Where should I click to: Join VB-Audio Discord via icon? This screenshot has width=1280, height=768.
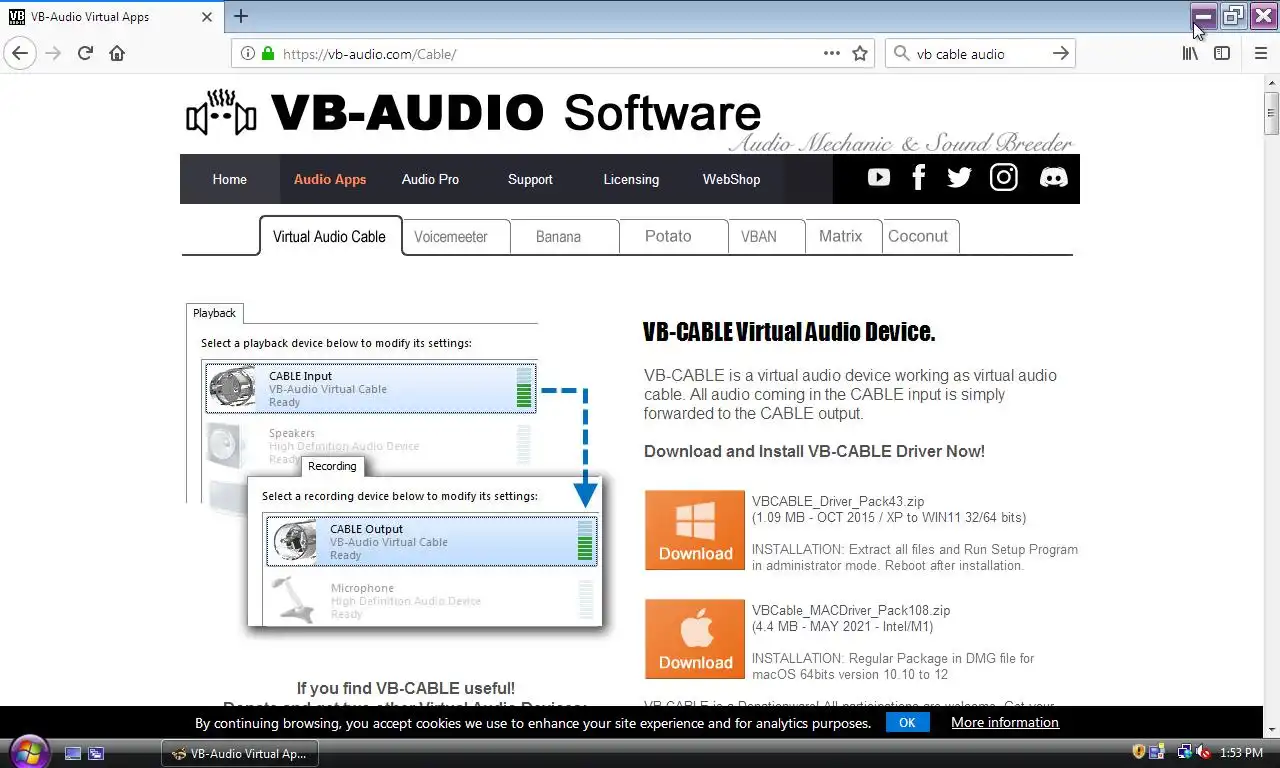(1053, 178)
